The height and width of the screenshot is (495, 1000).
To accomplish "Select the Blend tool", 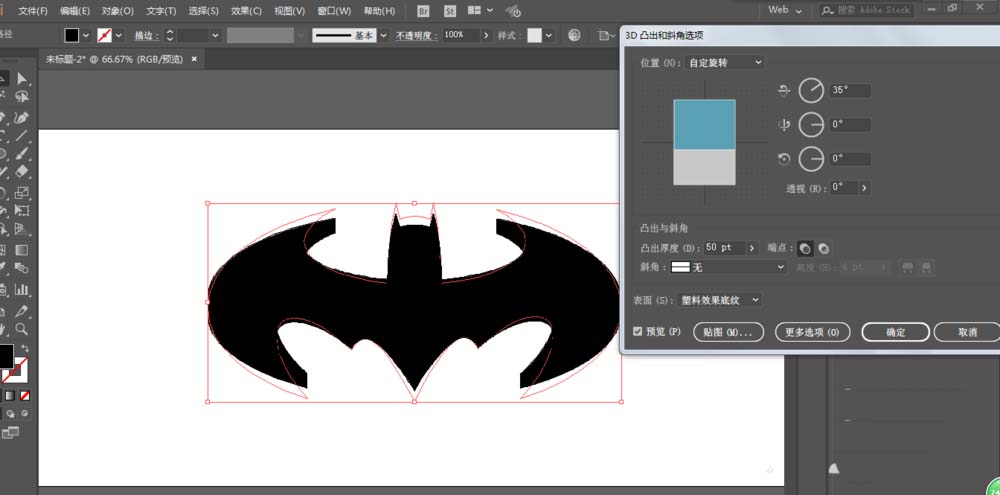I will pyautogui.click(x=22, y=268).
